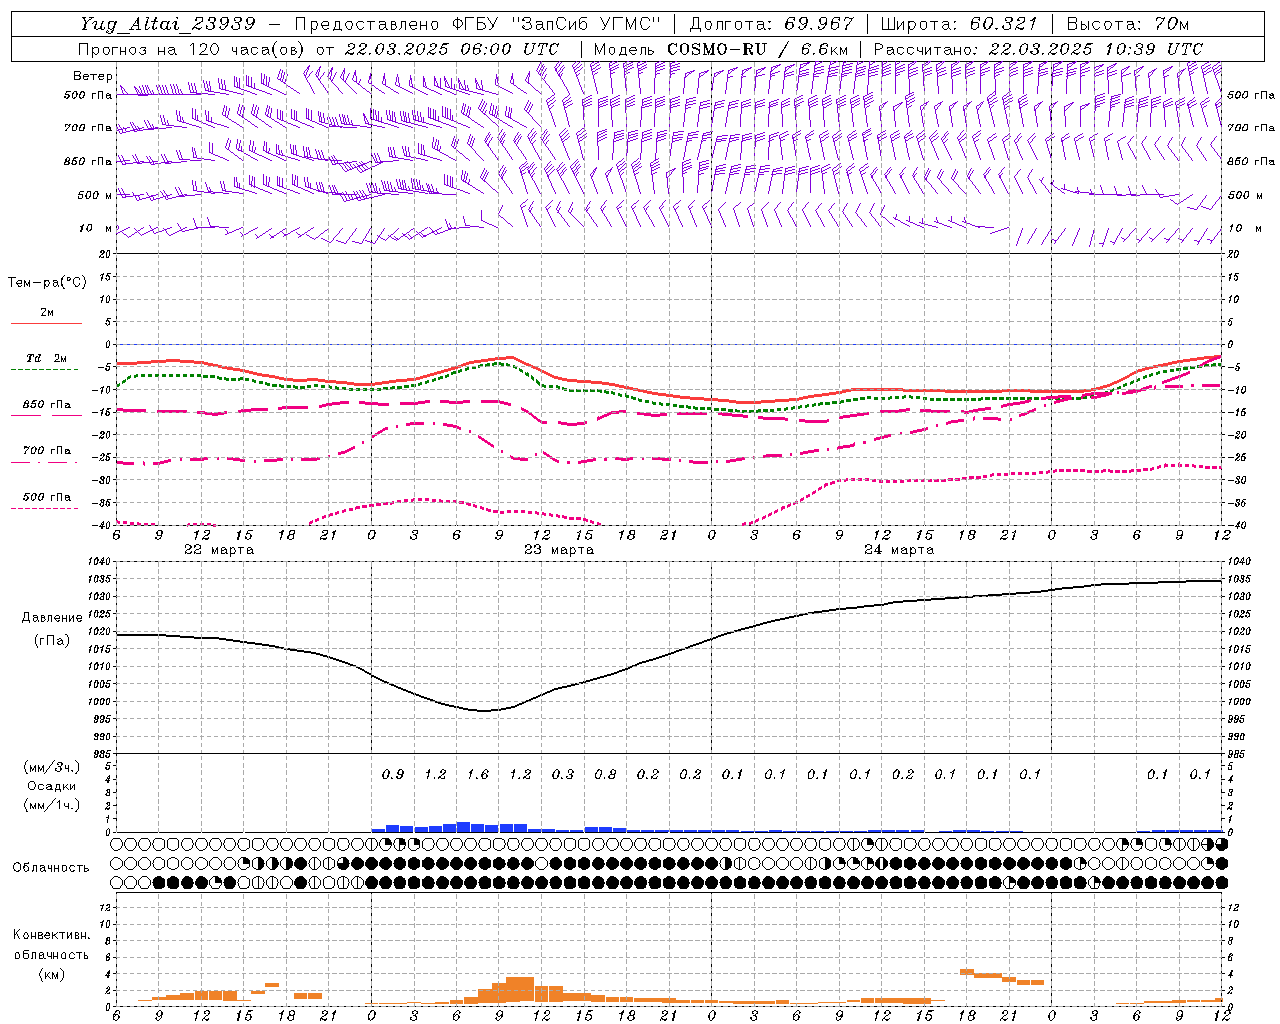Screen dimensions: 1280x1024
Task: Click the "Облачность" cloud cover label
Action: point(51,868)
